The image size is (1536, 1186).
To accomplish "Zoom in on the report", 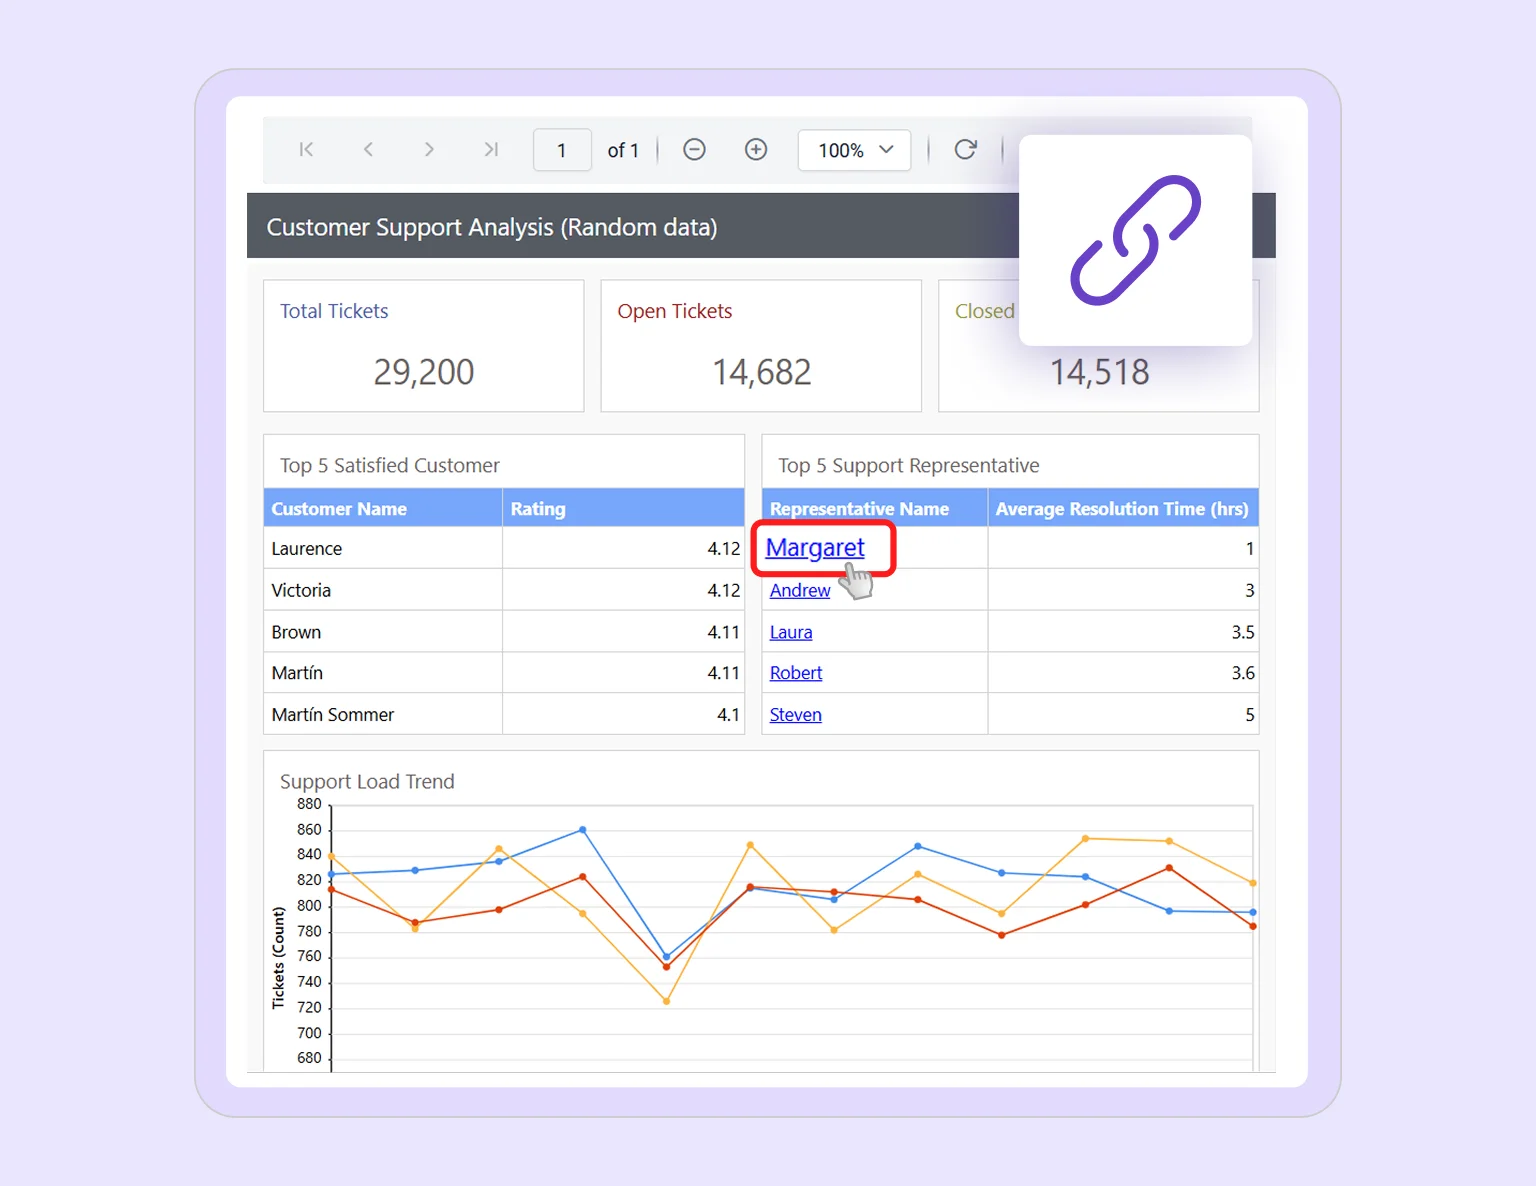I will 756,149.
